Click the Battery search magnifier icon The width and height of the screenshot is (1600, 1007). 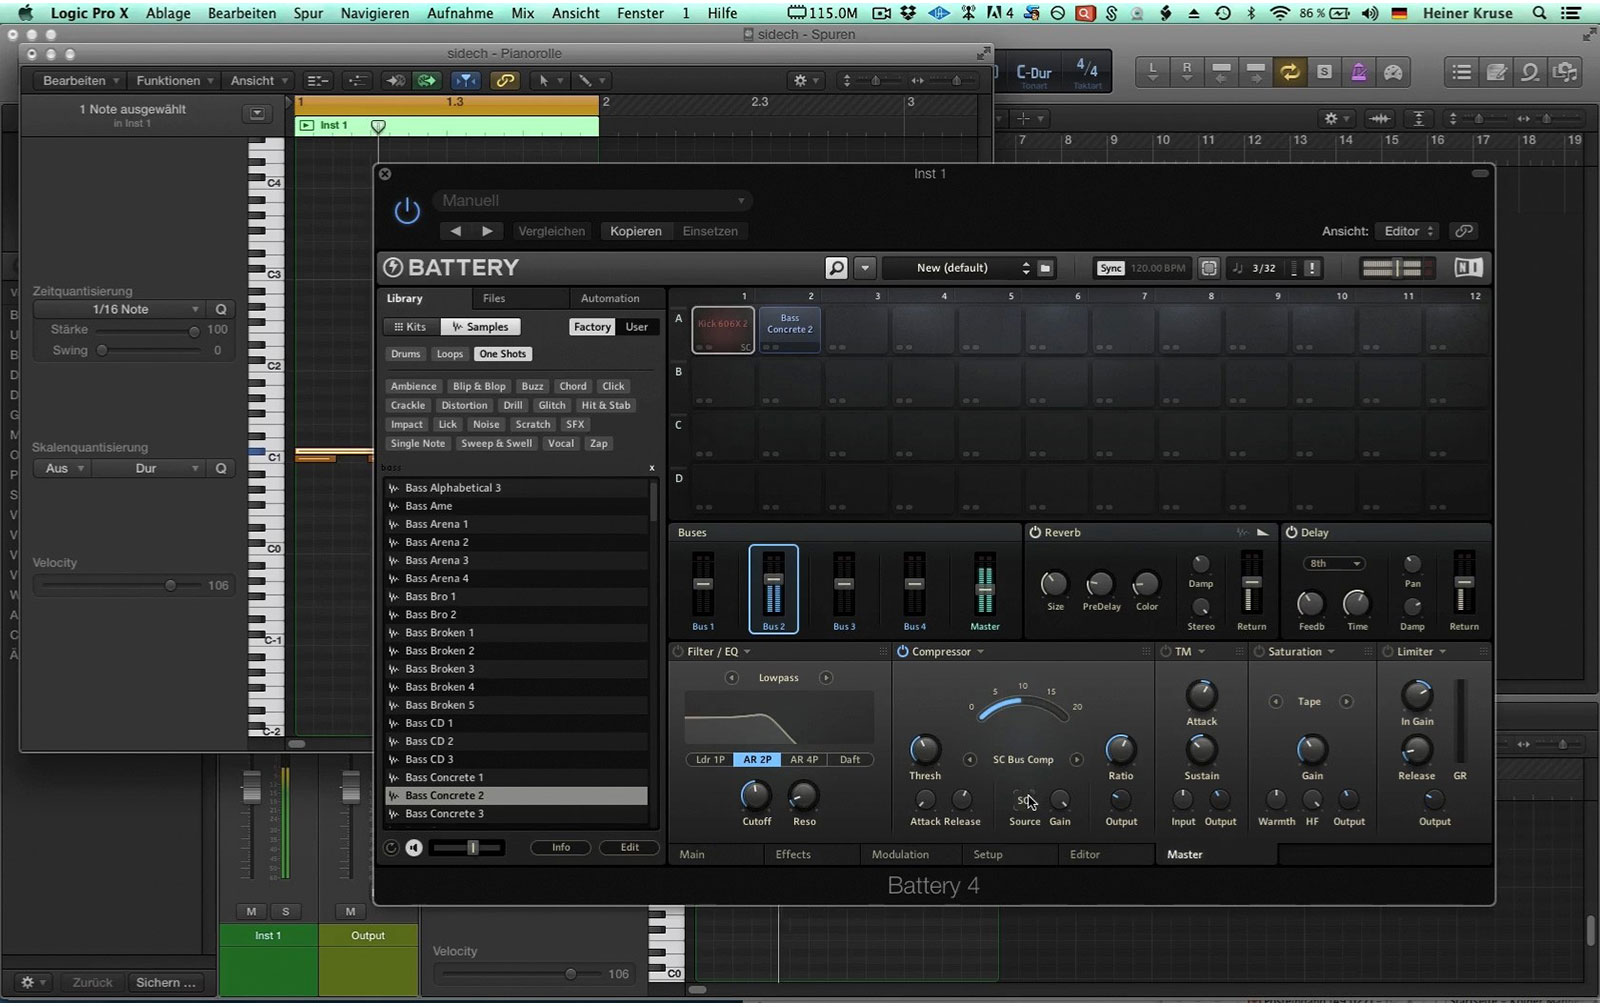pos(836,268)
